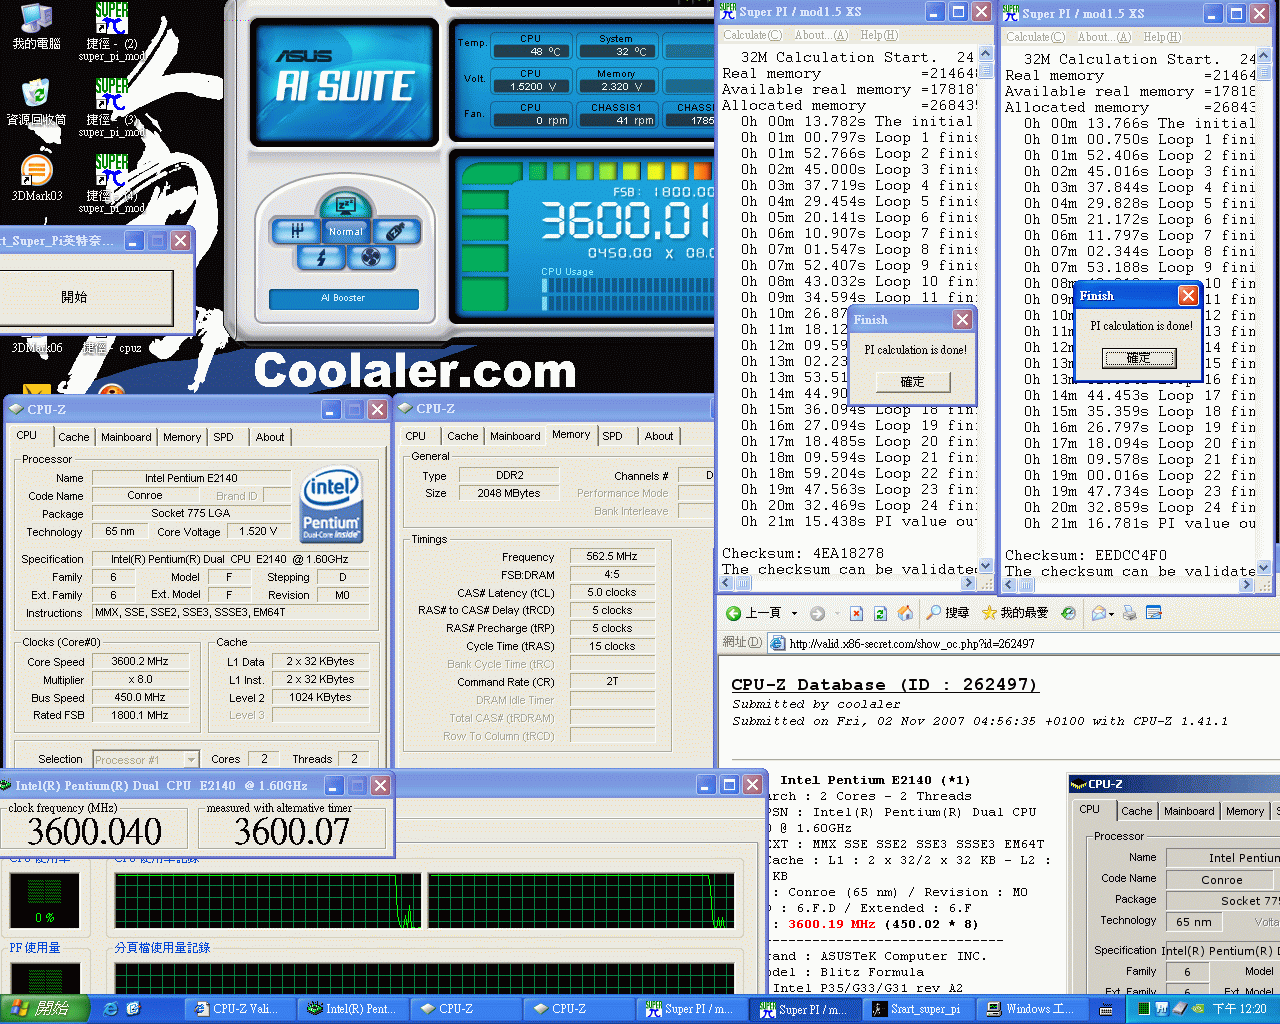The image size is (1280, 1024).
Task: Close the left Finish dialog
Action: pos(962,319)
